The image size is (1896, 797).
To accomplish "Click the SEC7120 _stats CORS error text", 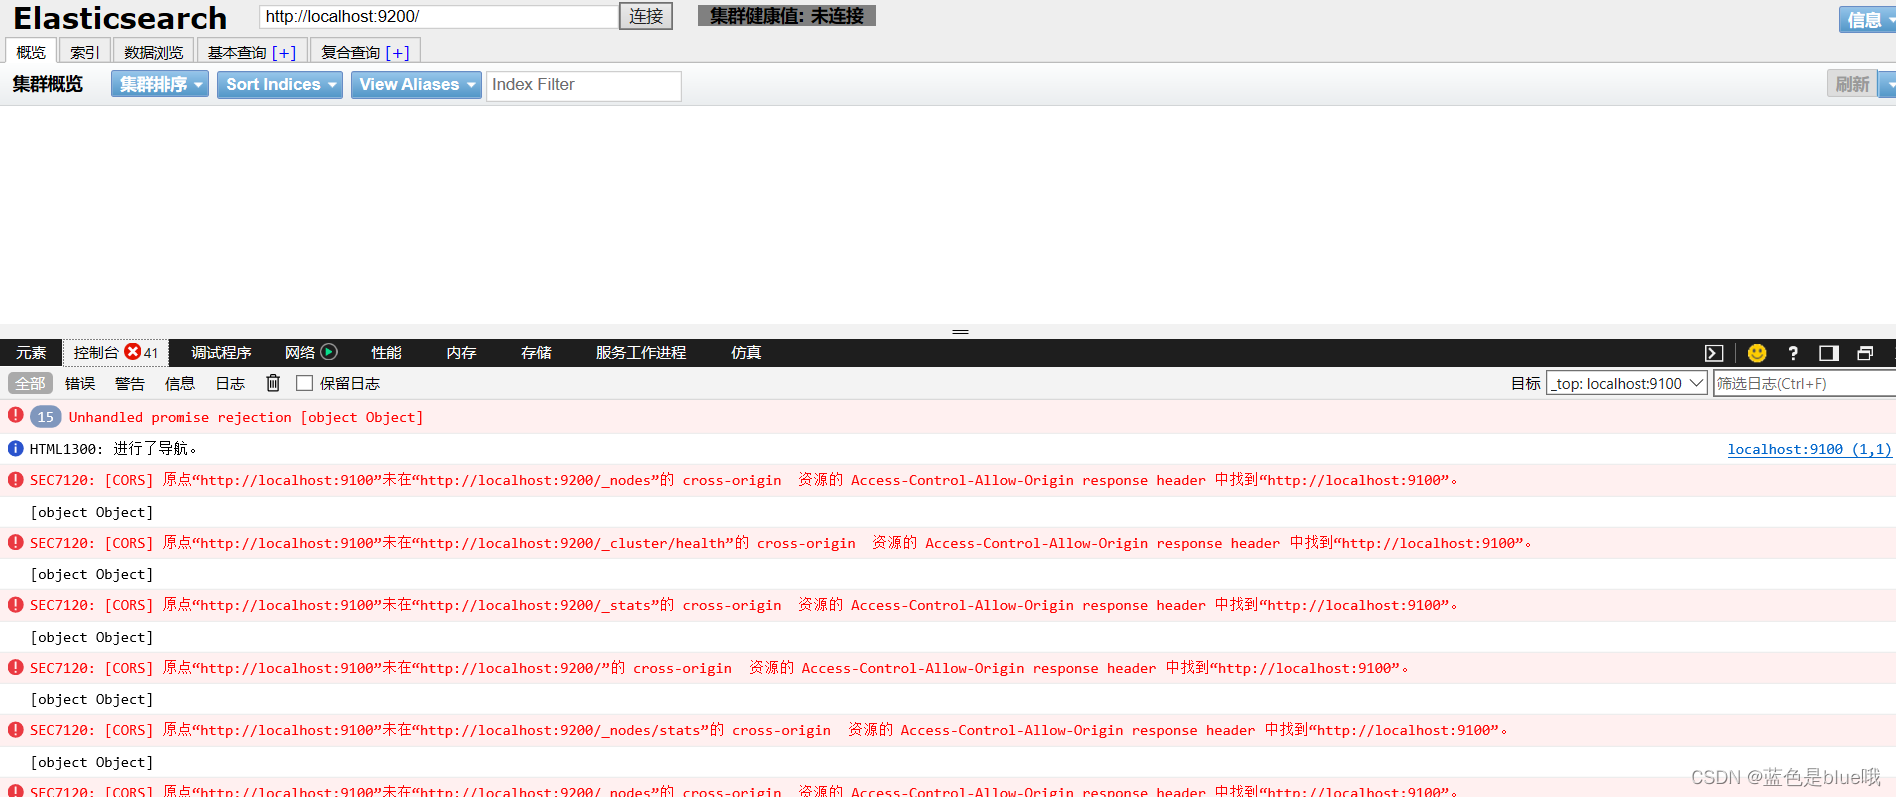I will tap(743, 605).
